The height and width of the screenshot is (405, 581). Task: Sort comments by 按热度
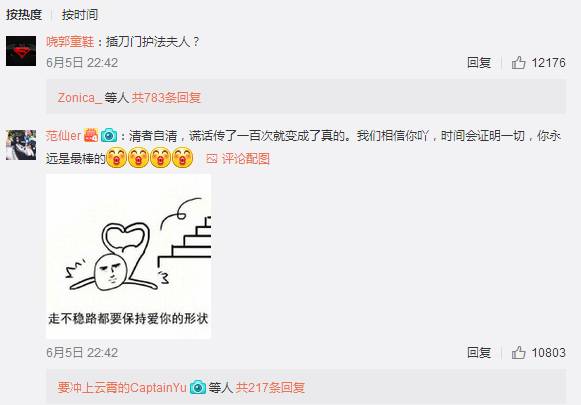[x=24, y=15]
